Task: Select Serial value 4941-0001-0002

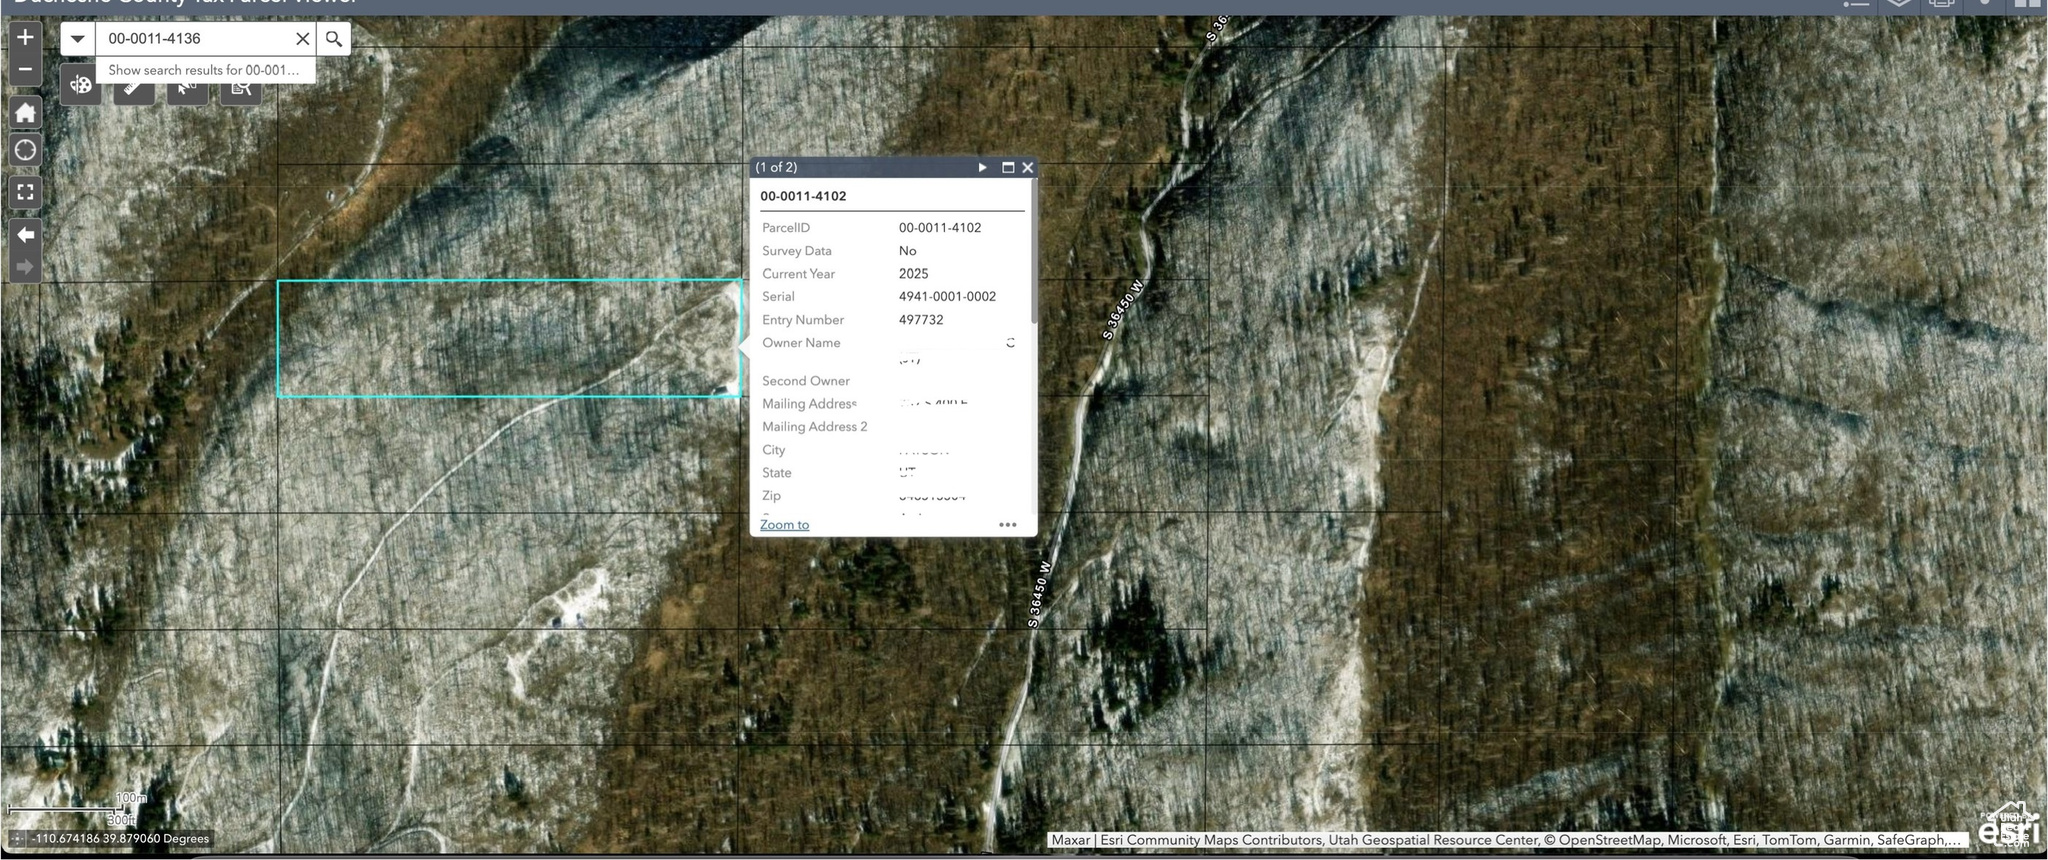Action: pos(947,296)
